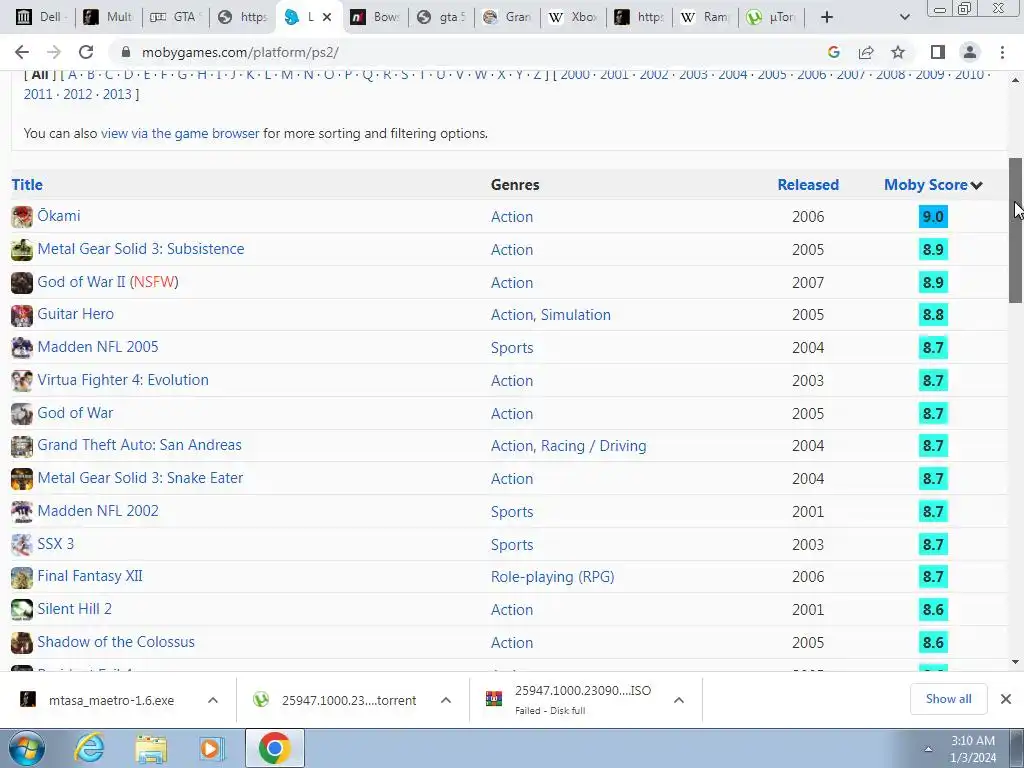Expand options for the failed ISO download
1024x768 pixels.
click(x=679, y=700)
